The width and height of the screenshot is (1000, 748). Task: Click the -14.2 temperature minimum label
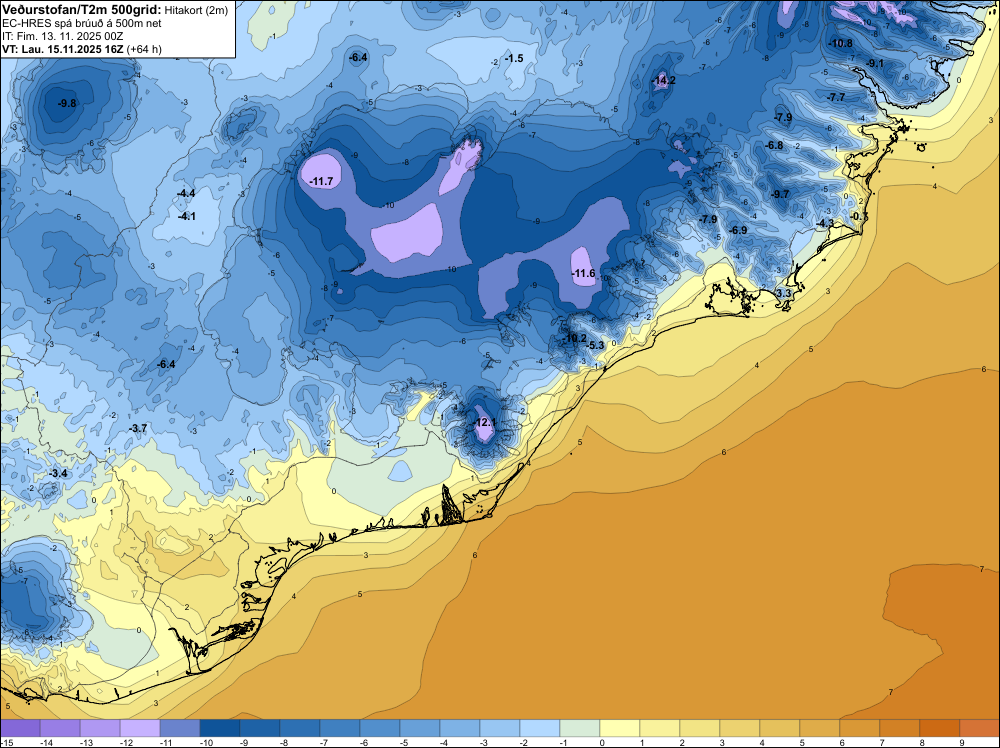click(x=664, y=80)
